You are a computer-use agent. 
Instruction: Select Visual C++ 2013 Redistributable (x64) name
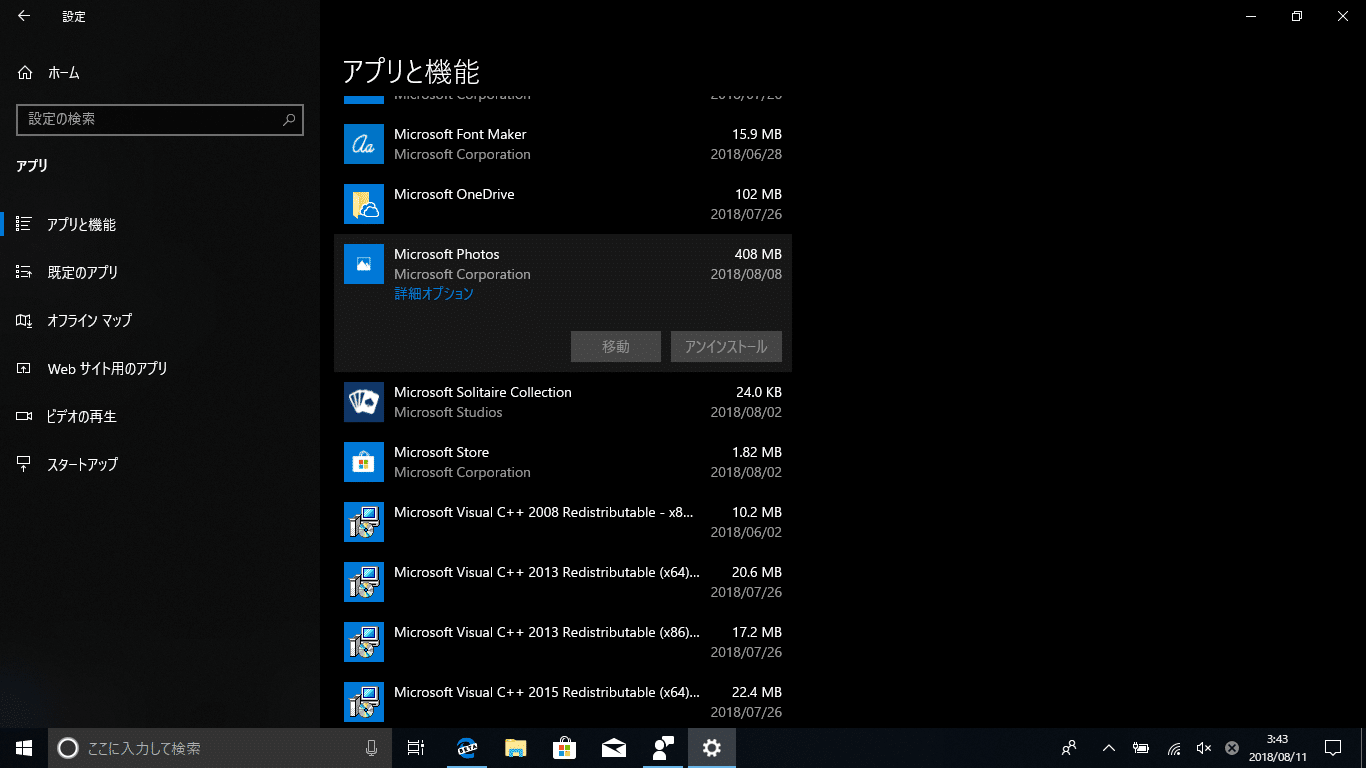[547, 572]
